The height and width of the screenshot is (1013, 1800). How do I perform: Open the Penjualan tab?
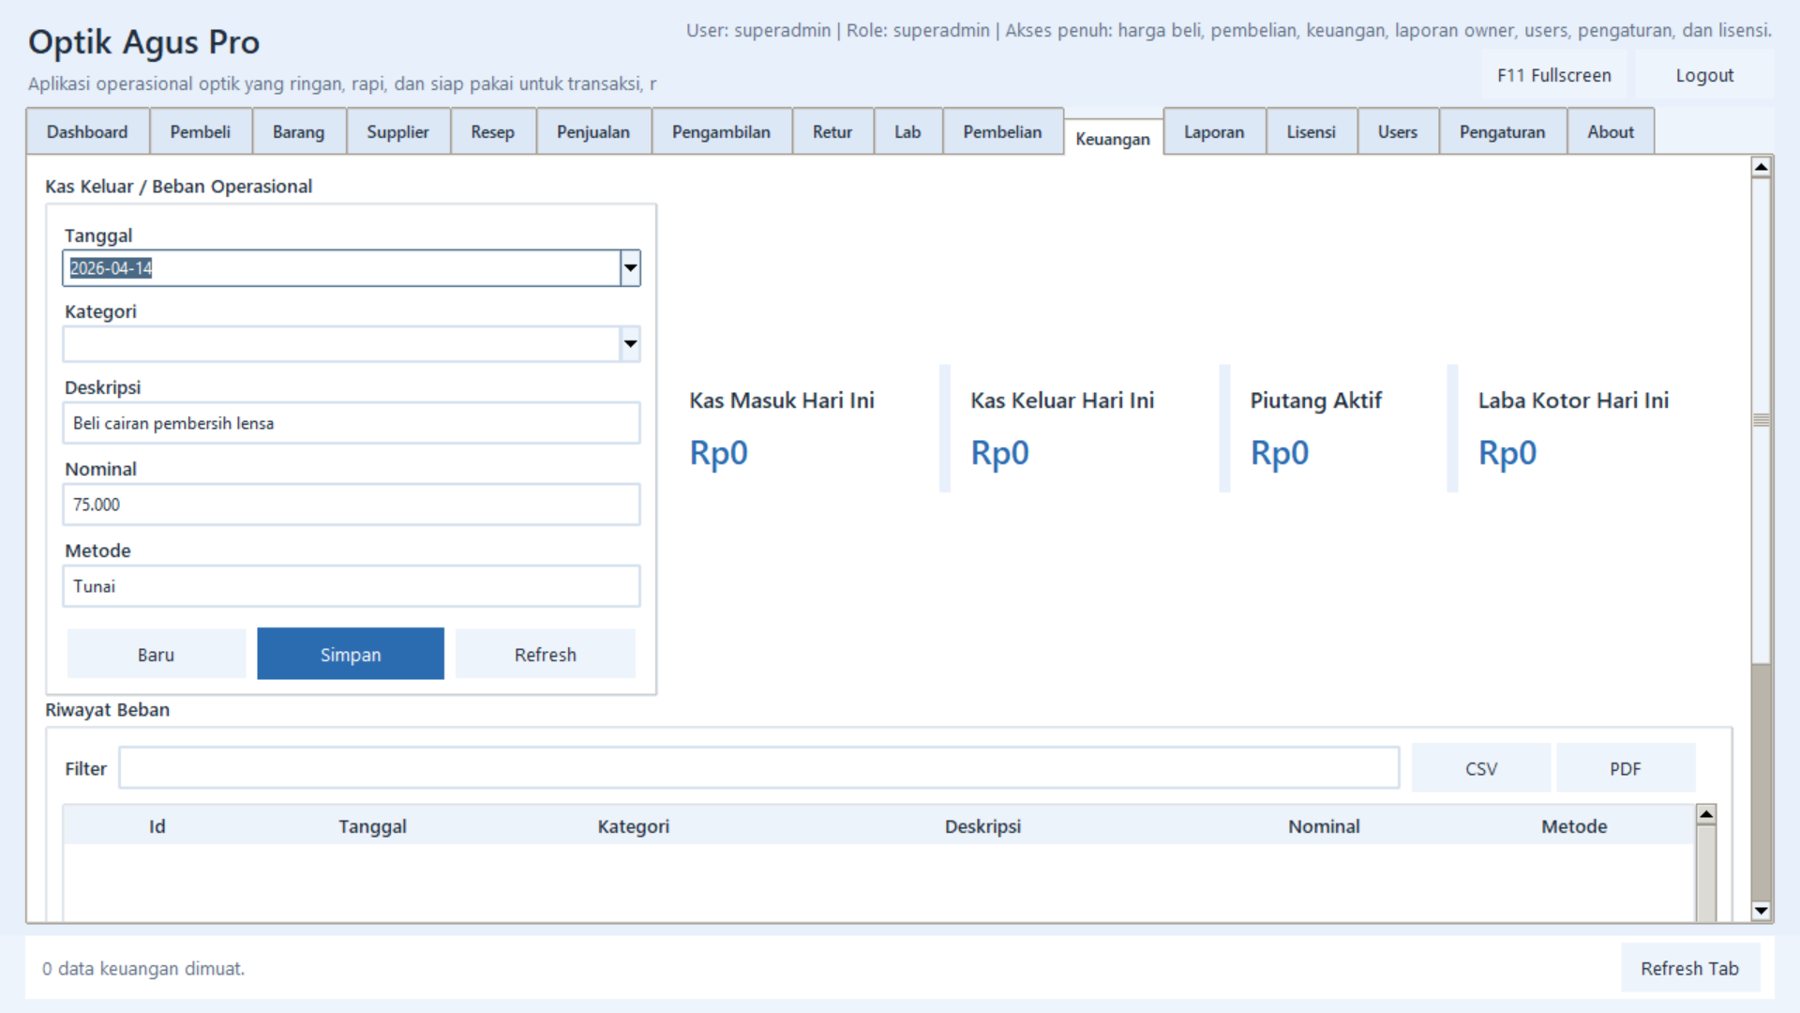coord(593,132)
